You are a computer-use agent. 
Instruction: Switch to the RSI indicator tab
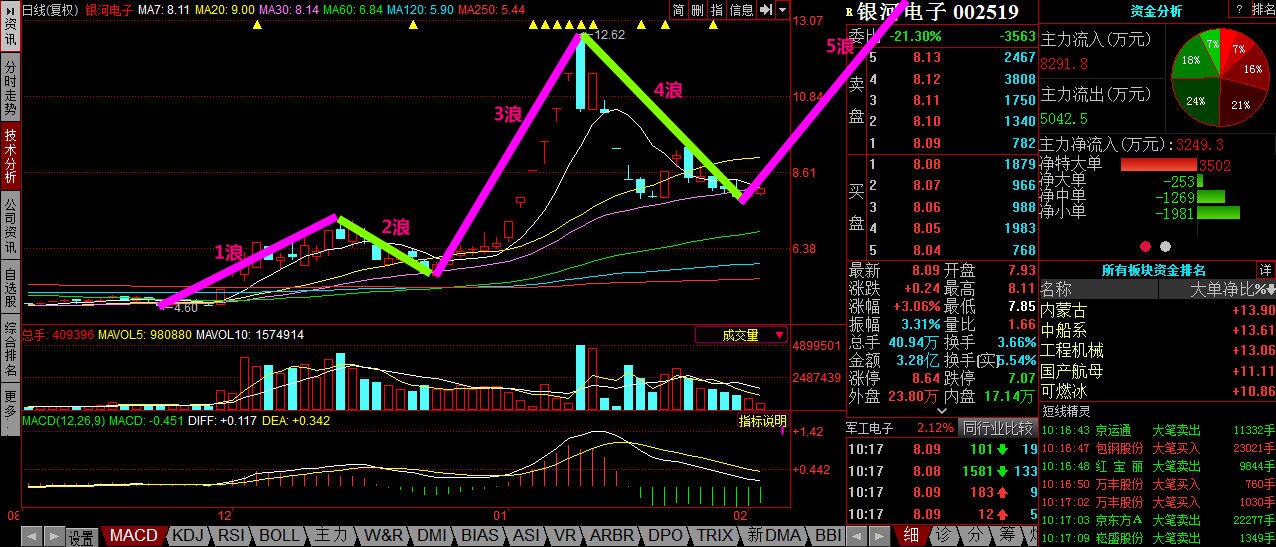pos(232,536)
